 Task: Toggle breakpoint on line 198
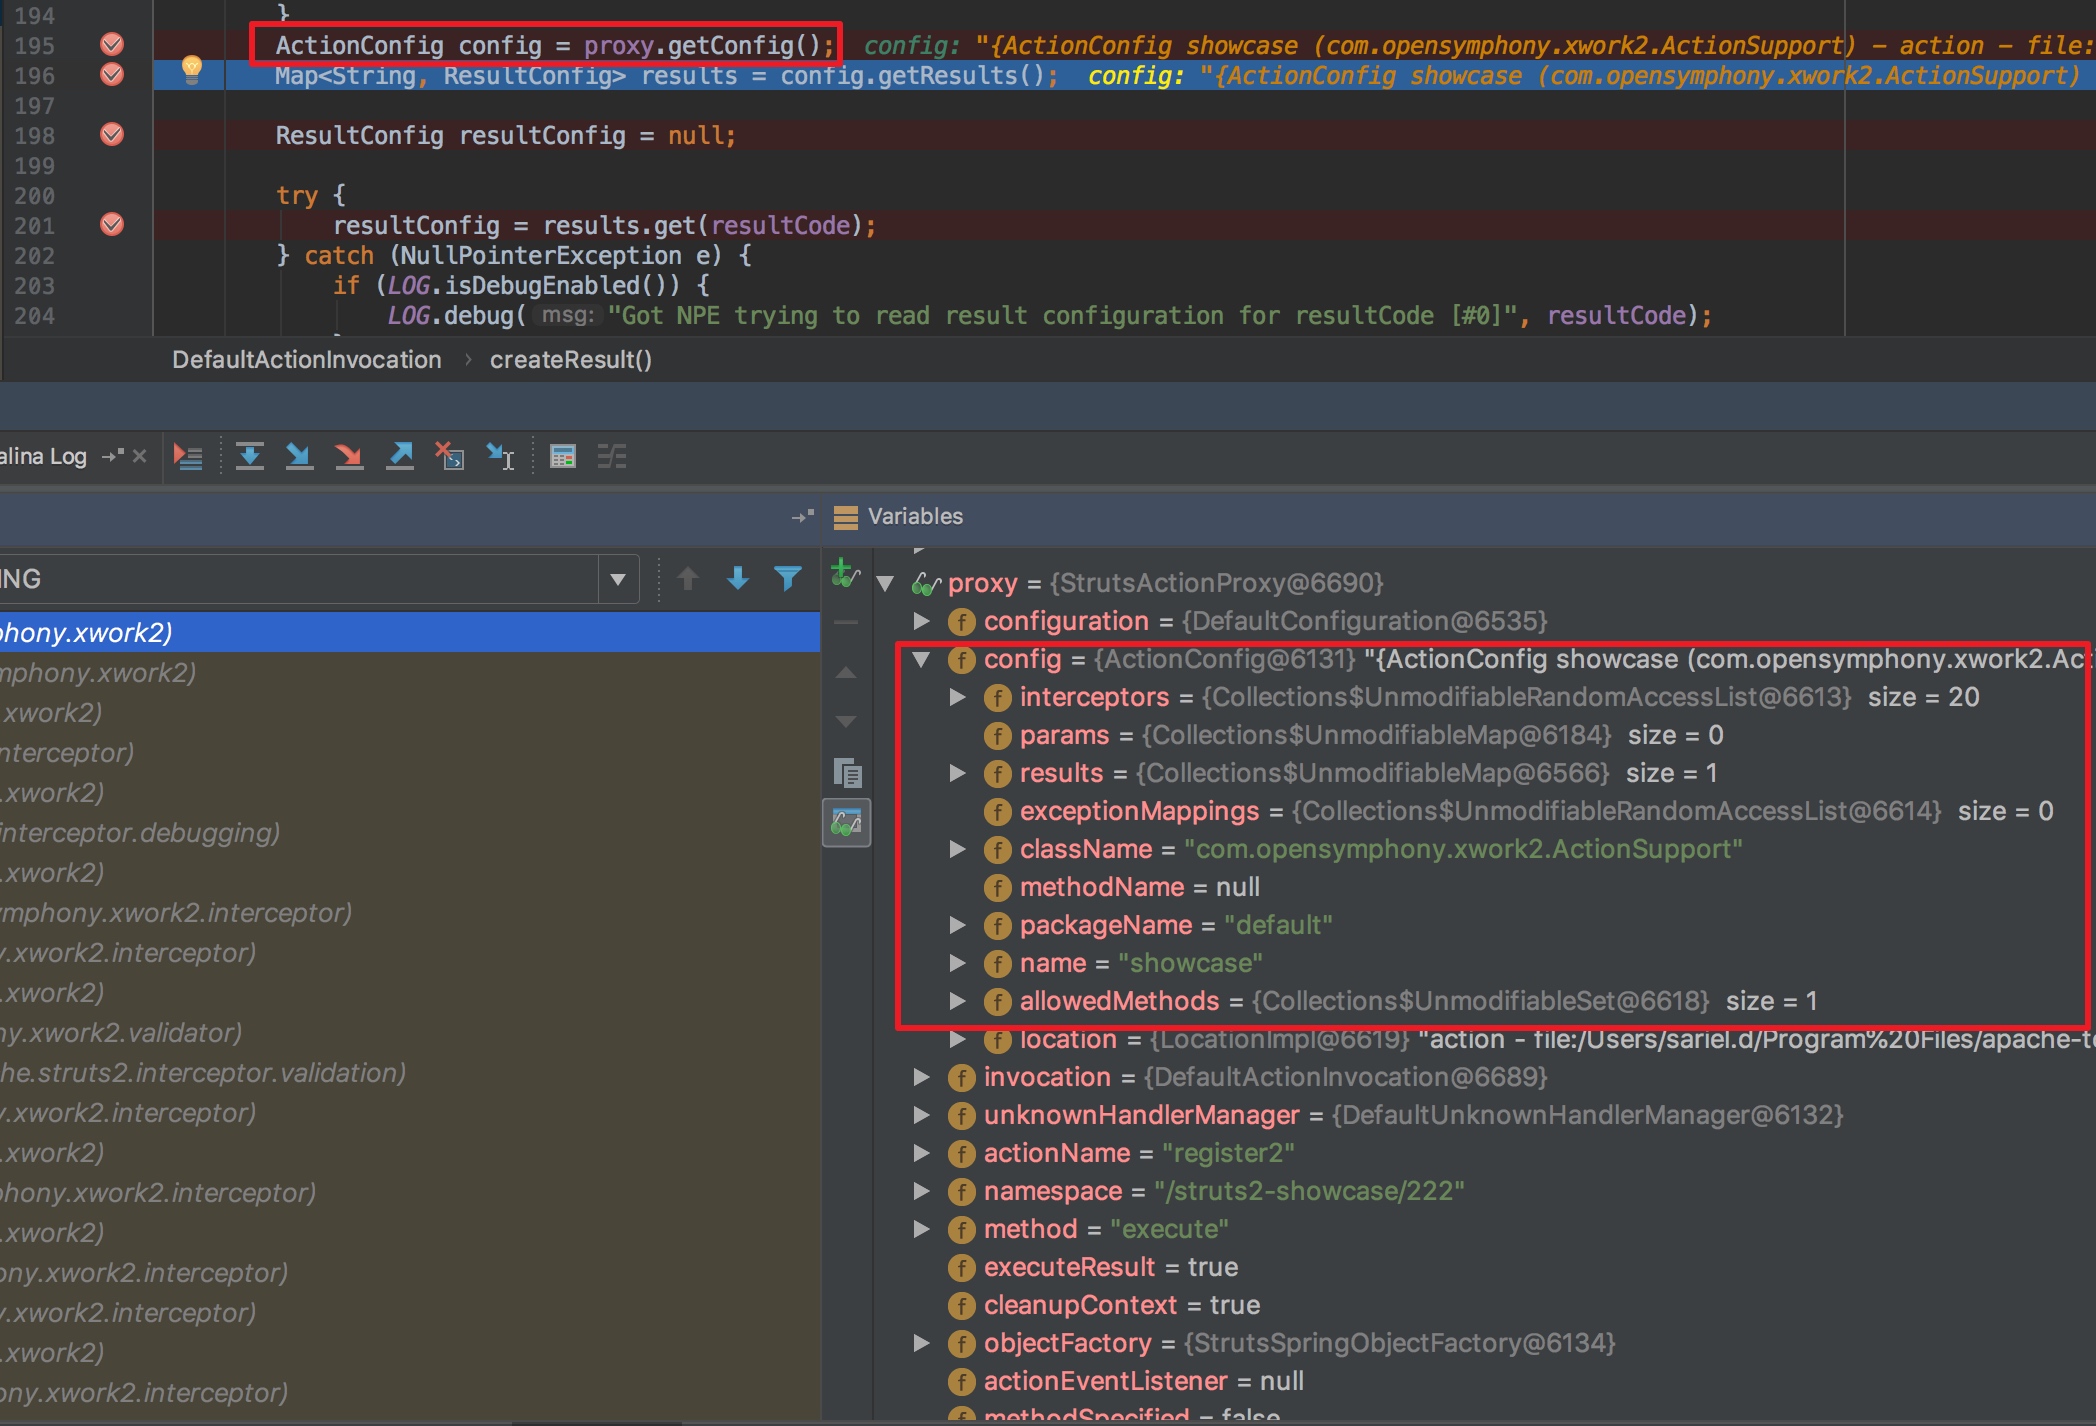coord(112,134)
